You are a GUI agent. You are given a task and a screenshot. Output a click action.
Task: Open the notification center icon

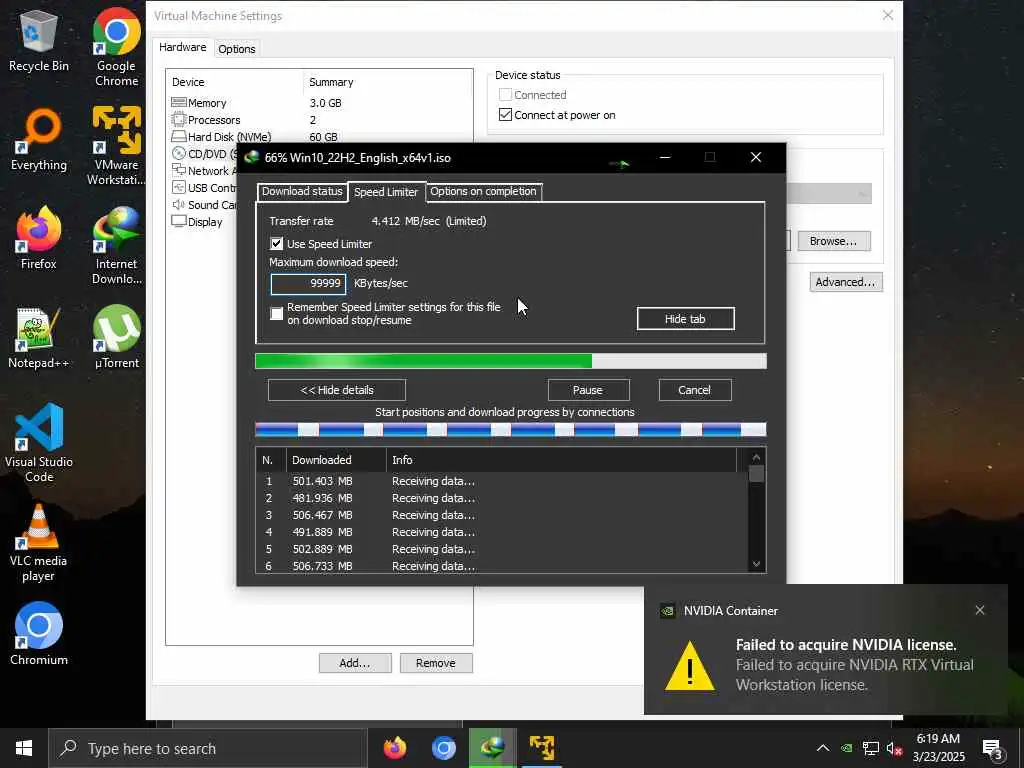tap(993, 749)
